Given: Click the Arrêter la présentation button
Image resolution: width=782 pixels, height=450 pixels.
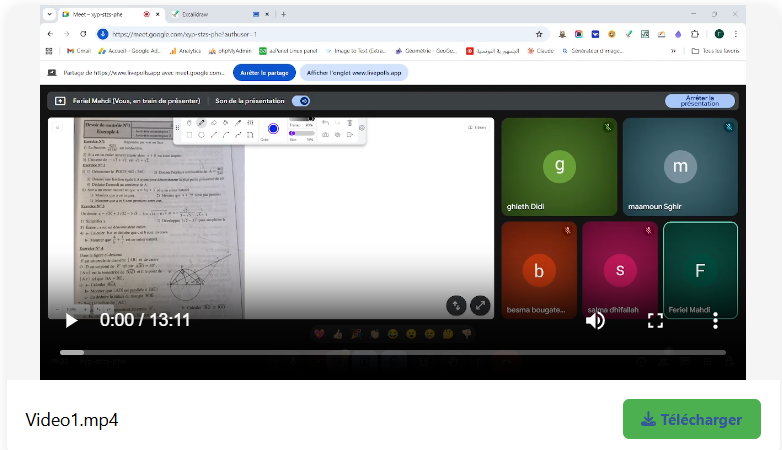Looking at the screenshot, I should pyautogui.click(x=699, y=101).
